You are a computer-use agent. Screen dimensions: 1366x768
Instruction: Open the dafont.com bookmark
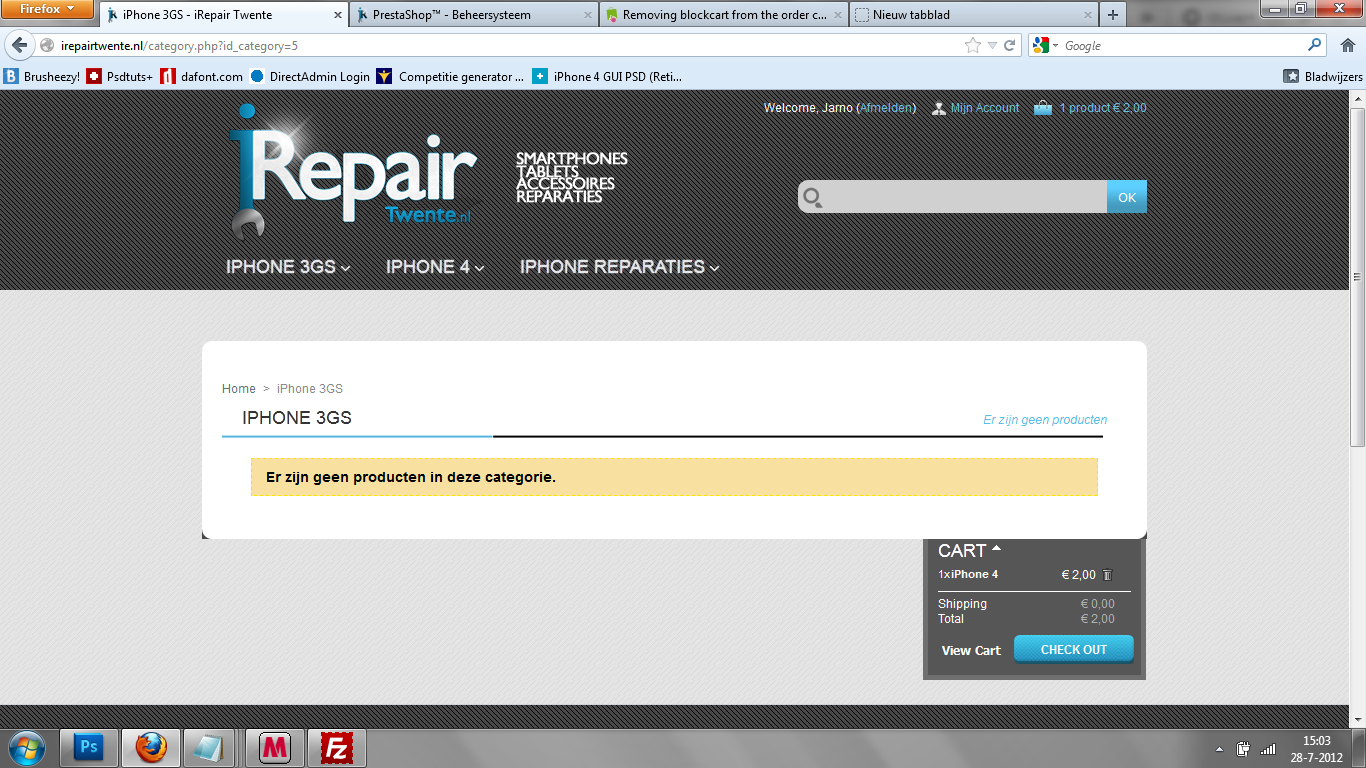point(201,76)
